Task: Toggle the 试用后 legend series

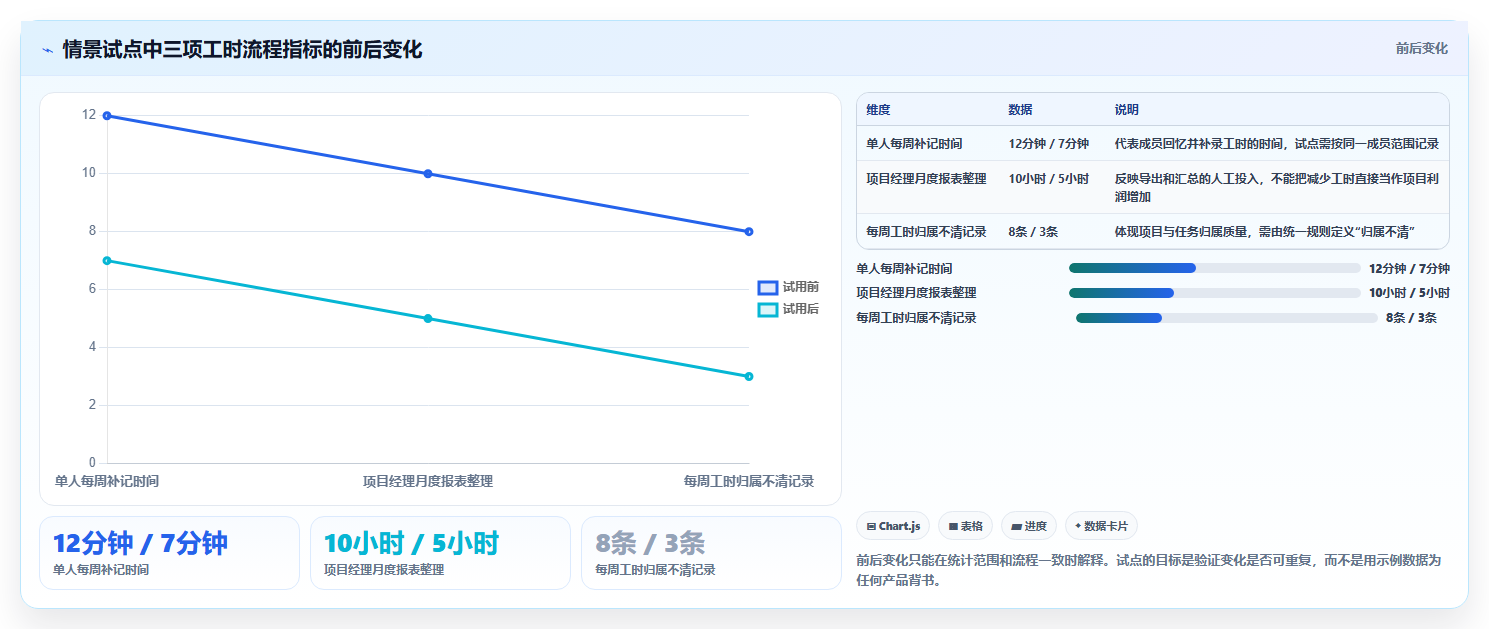Action: 788,309
